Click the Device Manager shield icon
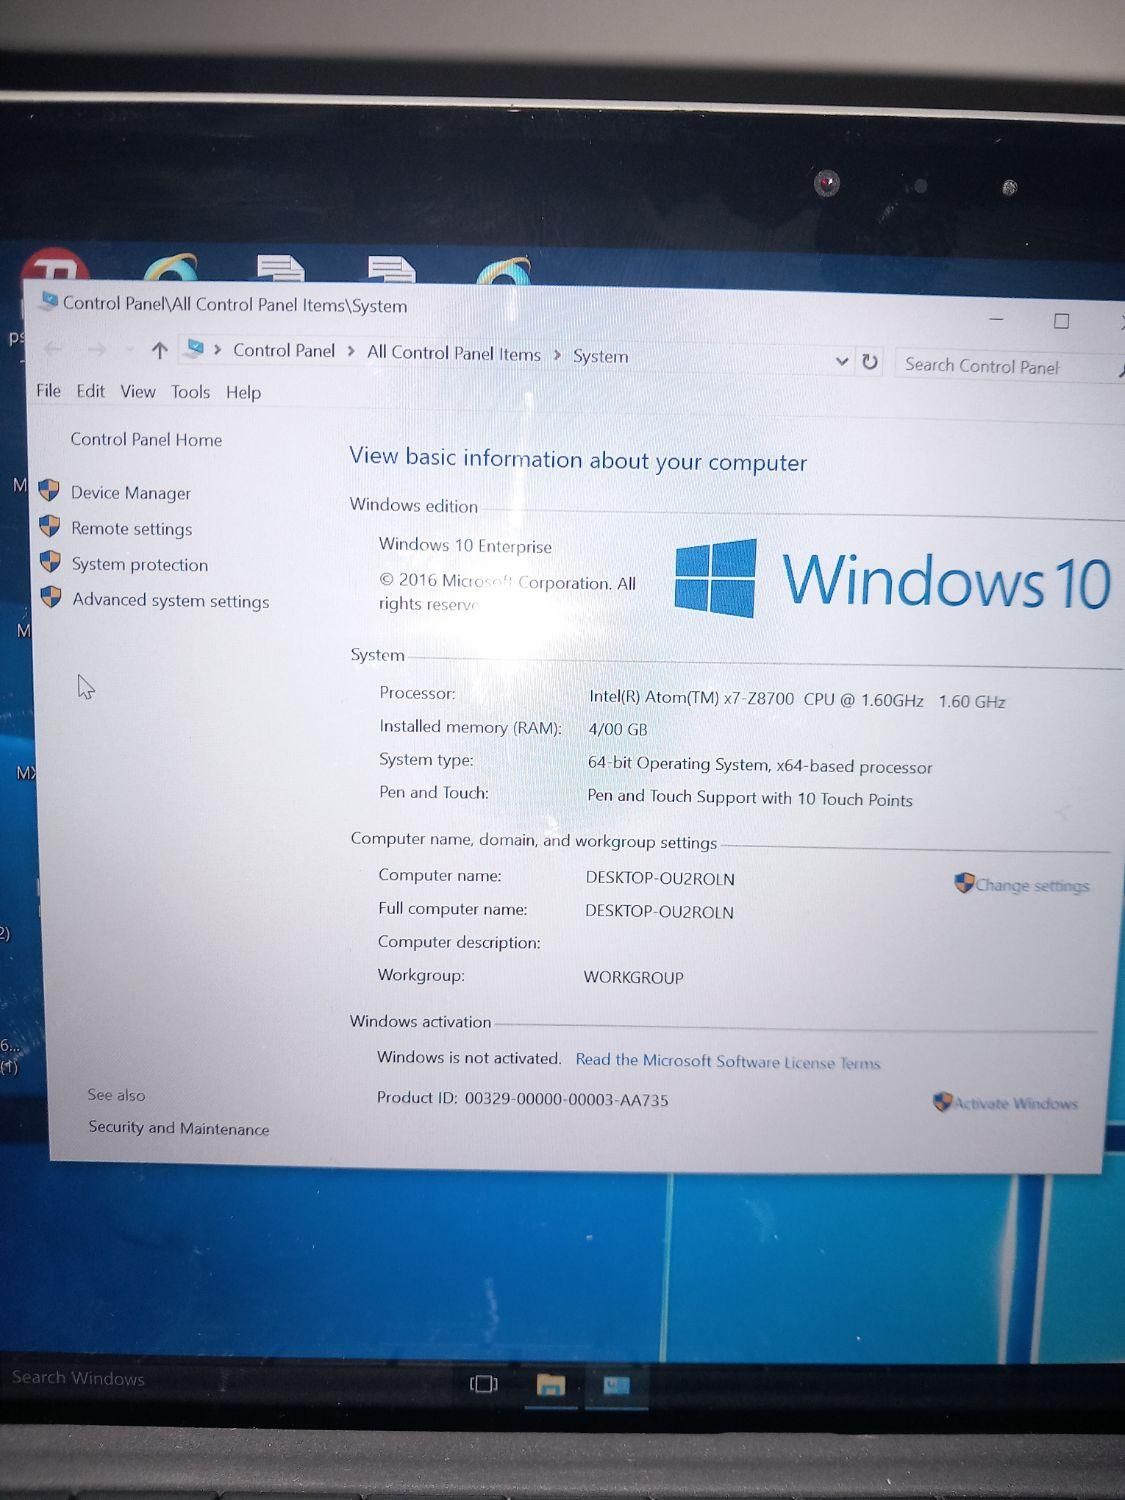The image size is (1125, 1500). click(x=48, y=490)
